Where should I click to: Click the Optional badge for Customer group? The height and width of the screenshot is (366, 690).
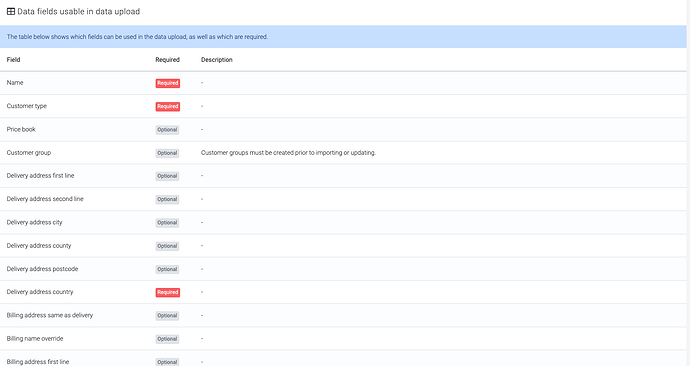[x=167, y=153]
